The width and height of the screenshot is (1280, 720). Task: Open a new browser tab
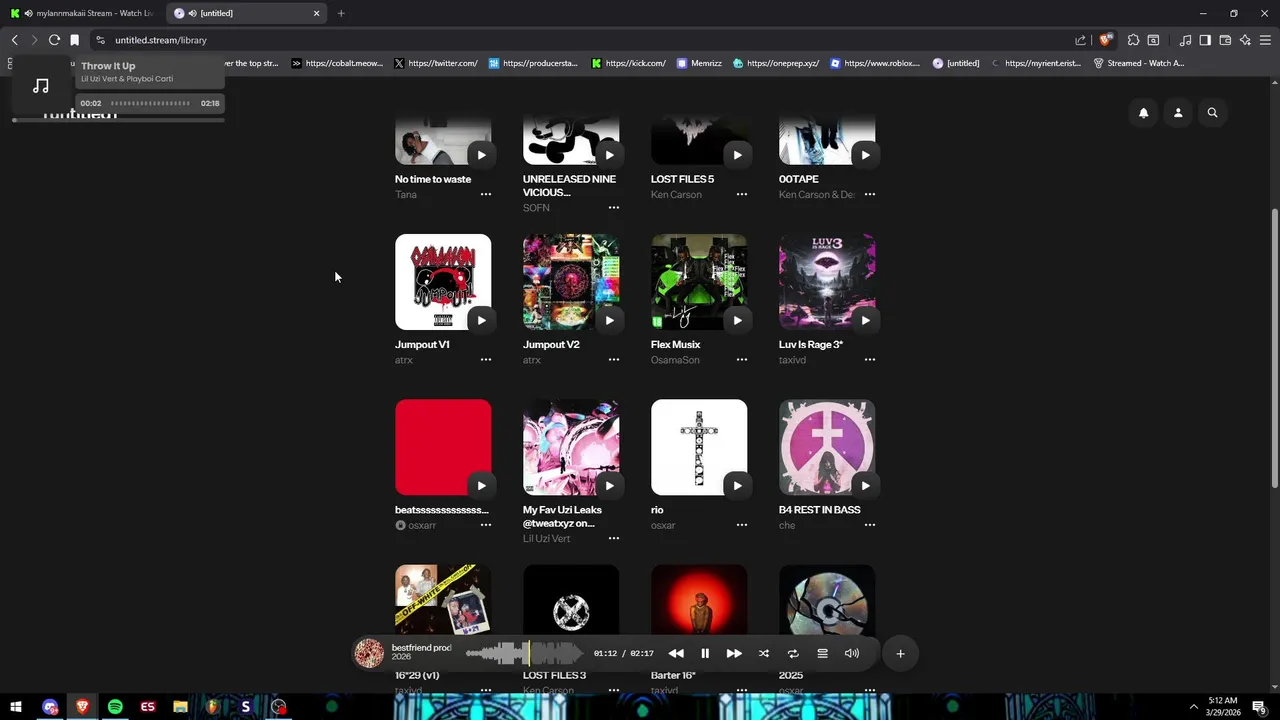point(341,13)
